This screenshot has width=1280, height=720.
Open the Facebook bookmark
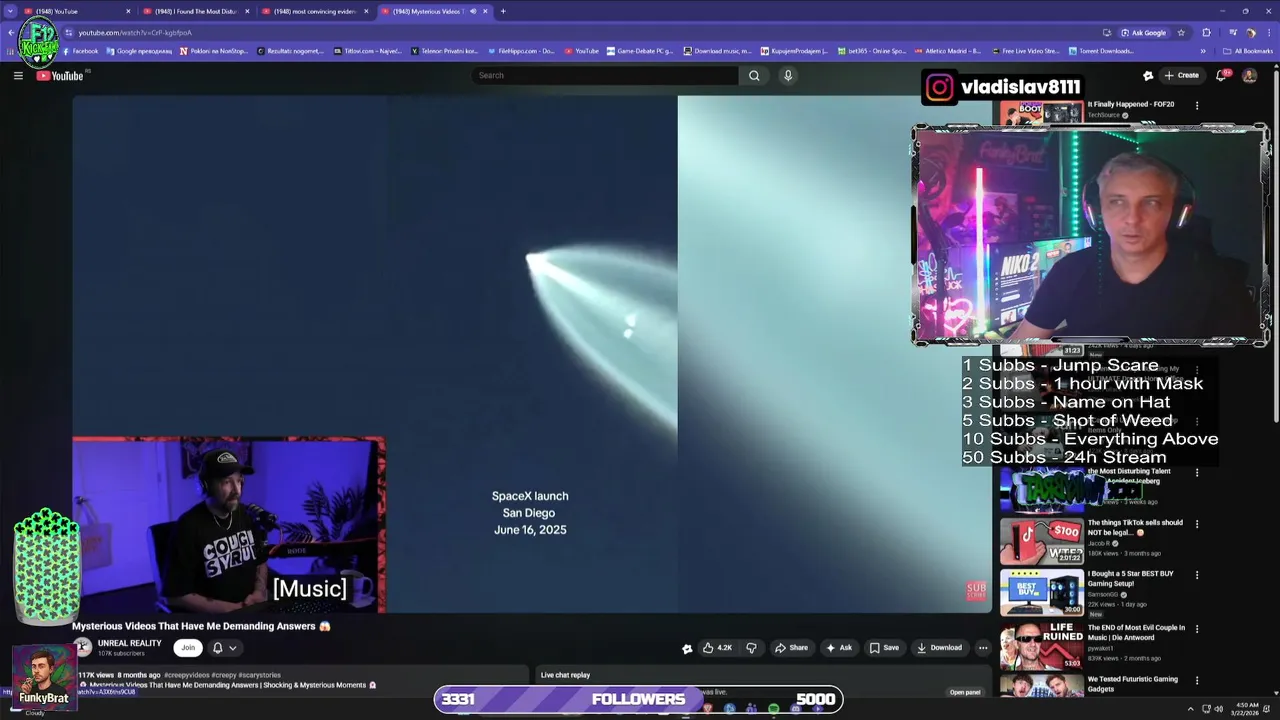coord(80,51)
